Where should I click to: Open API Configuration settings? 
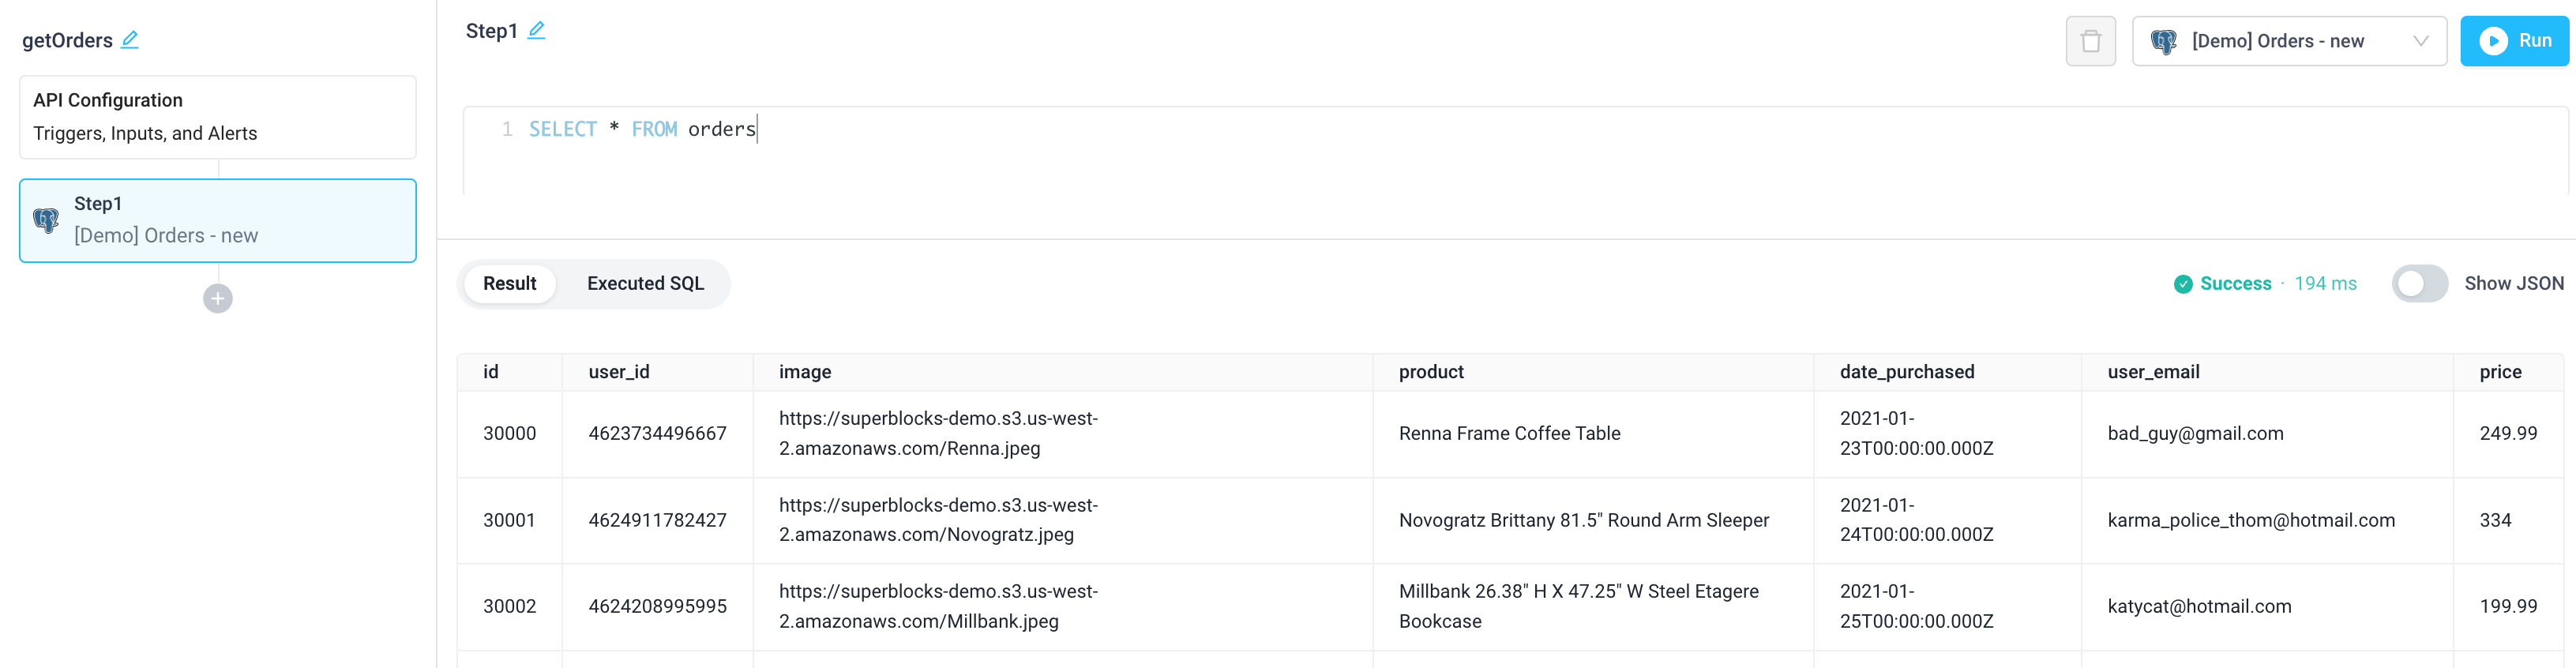click(217, 116)
